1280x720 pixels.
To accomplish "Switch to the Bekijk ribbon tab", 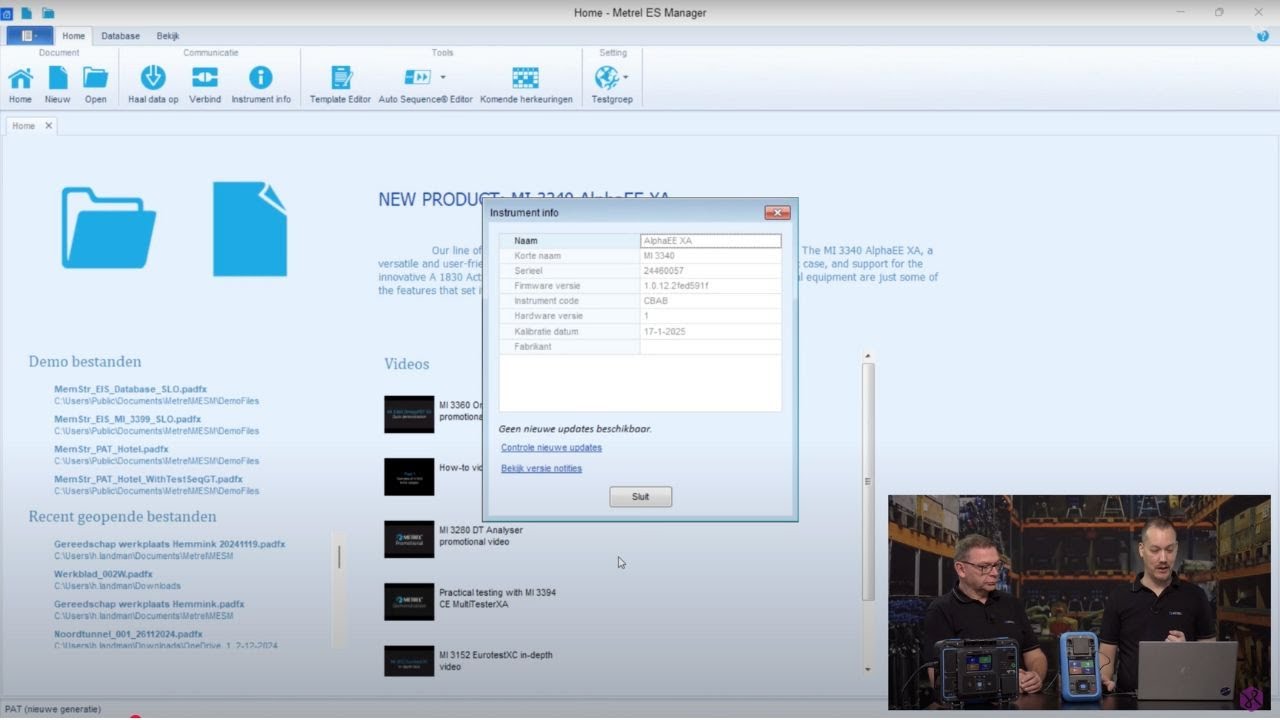I will (168, 36).
